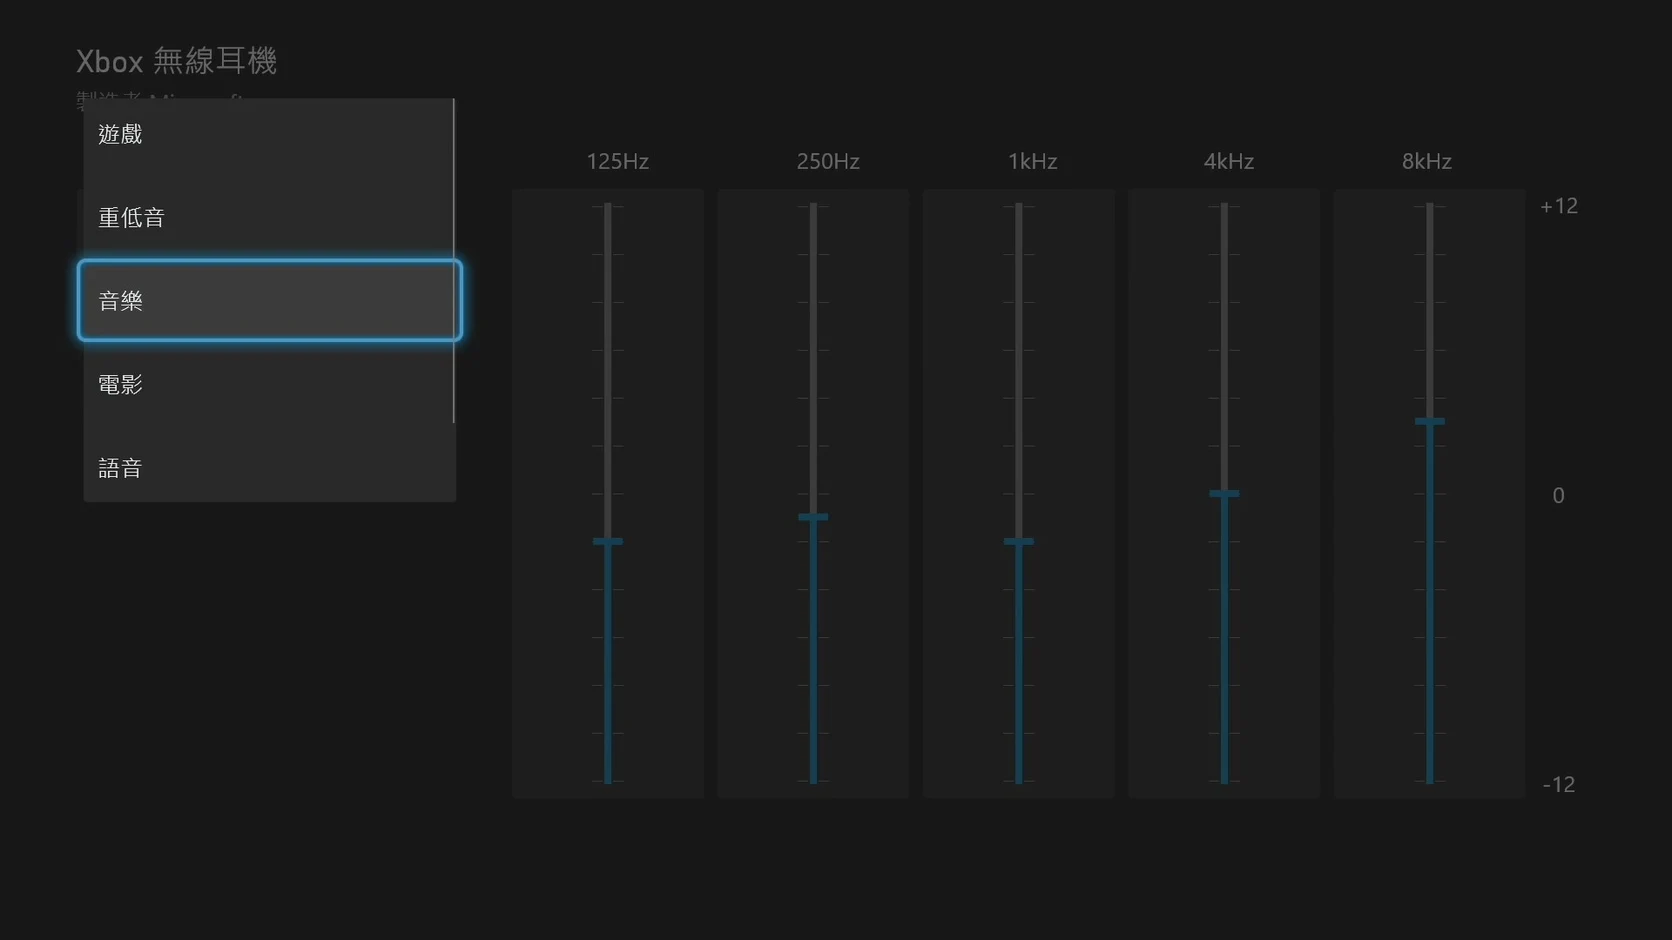
Task: Click the 125Hz frequency label
Action: point(617,161)
